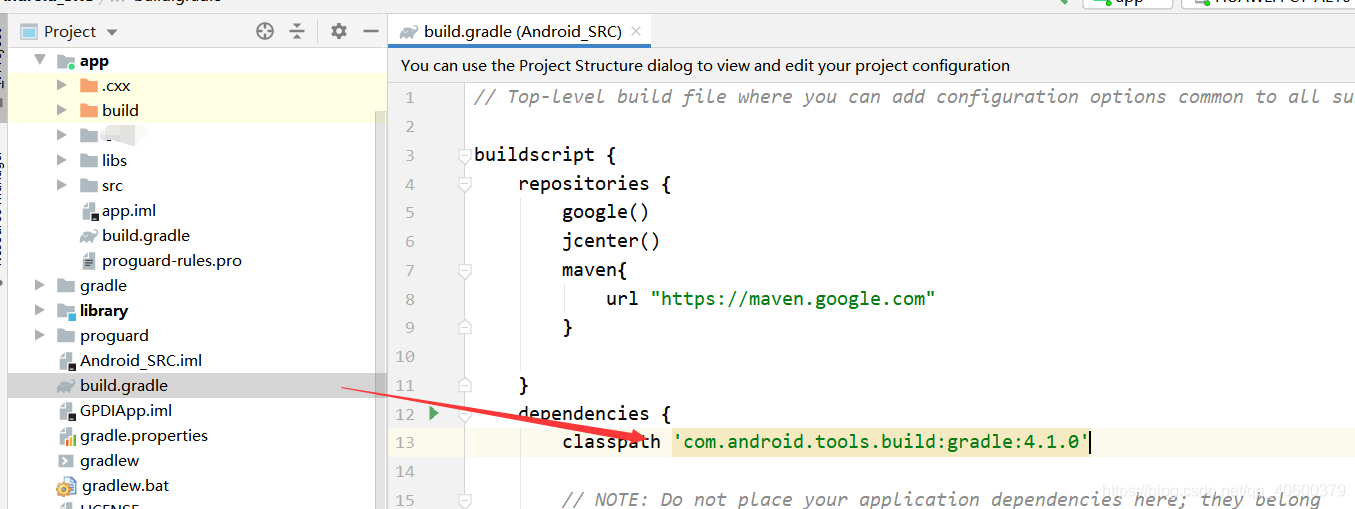The width and height of the screenshot is (1355, 509).
Task: Click the classpath gradle:4.1.0 string
Action: click(x=880, y=441)
